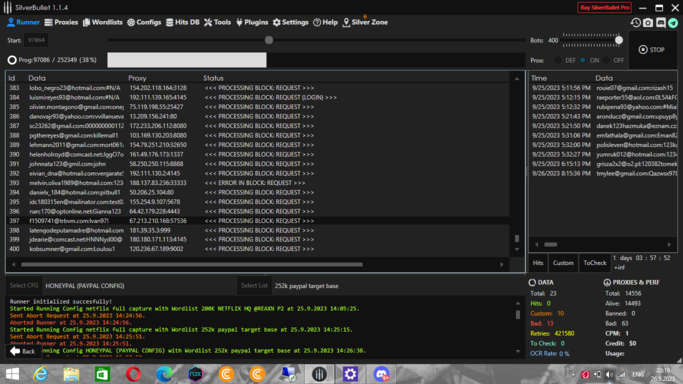Click the log panel scroll up arrow
Screen dimensions: 683x384
[x=518, y=303]
